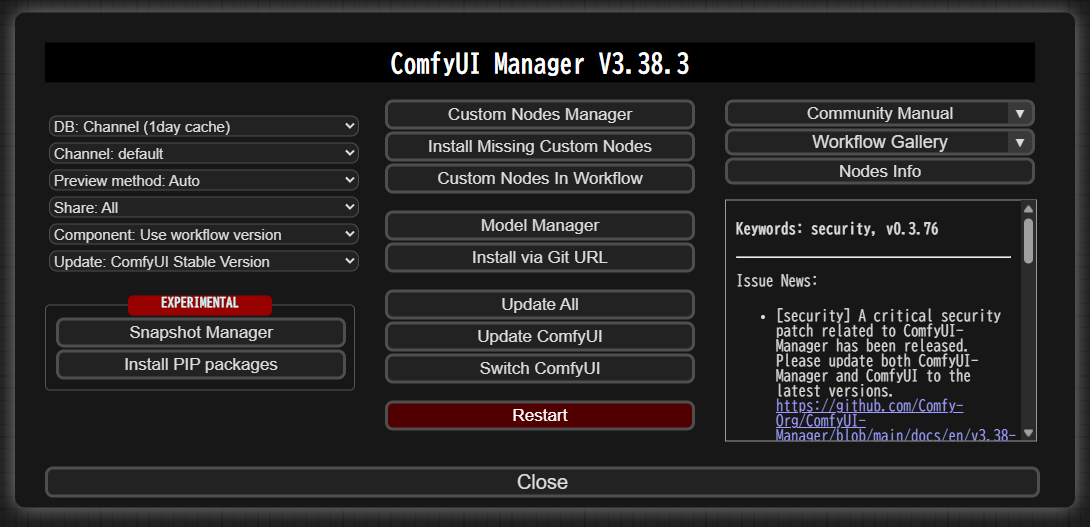
Task: Click Install Missing Custom Nodes
Action: pyautogui.click(x=539, y=146)
